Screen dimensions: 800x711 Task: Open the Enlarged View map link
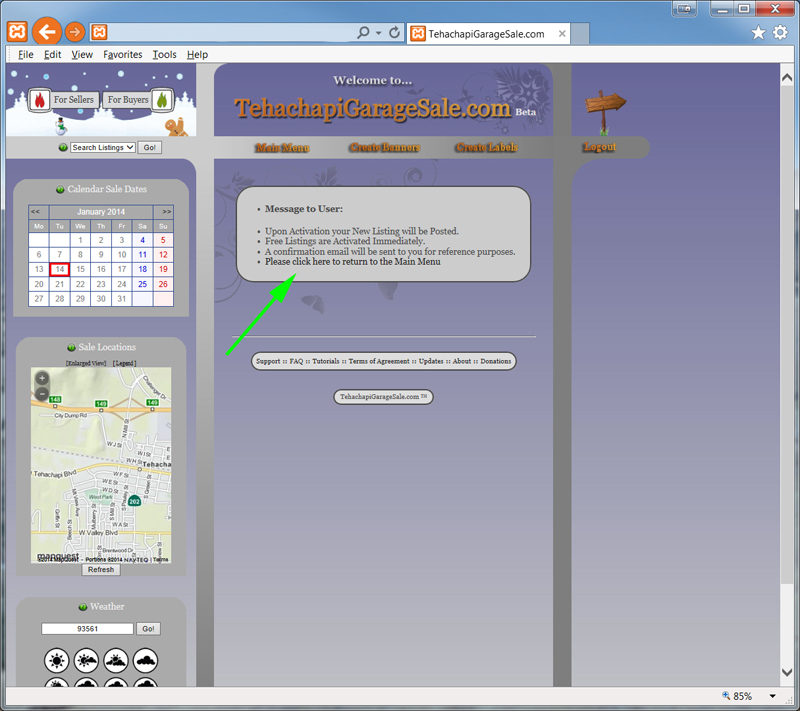[x=86, y=363]
